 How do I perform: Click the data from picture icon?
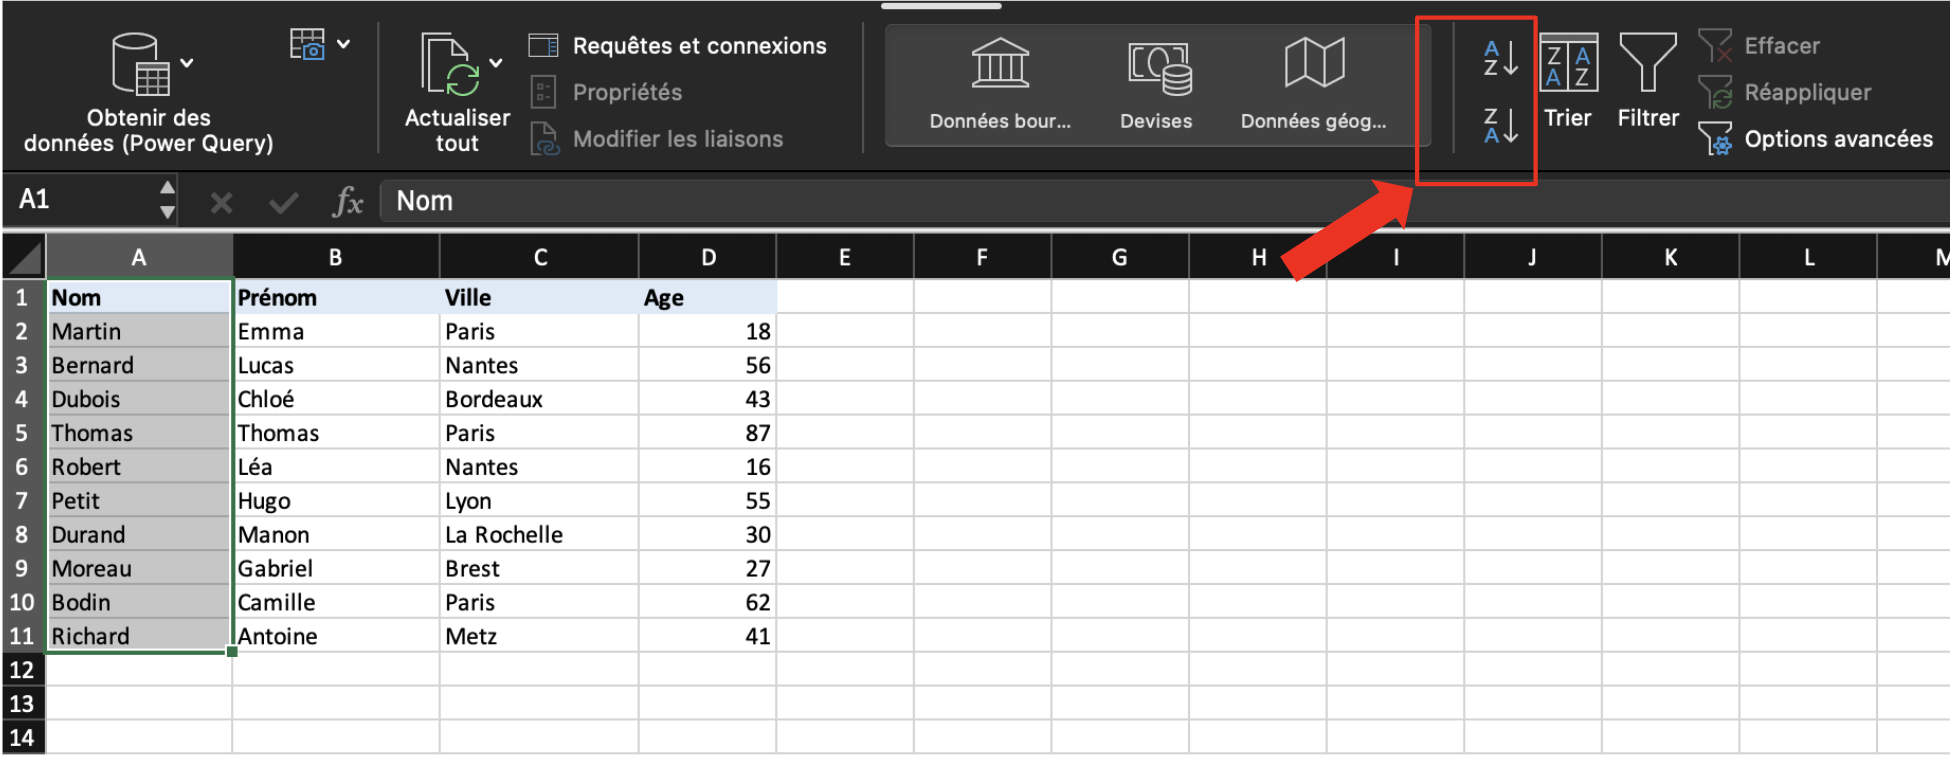[x=308, y=44]
